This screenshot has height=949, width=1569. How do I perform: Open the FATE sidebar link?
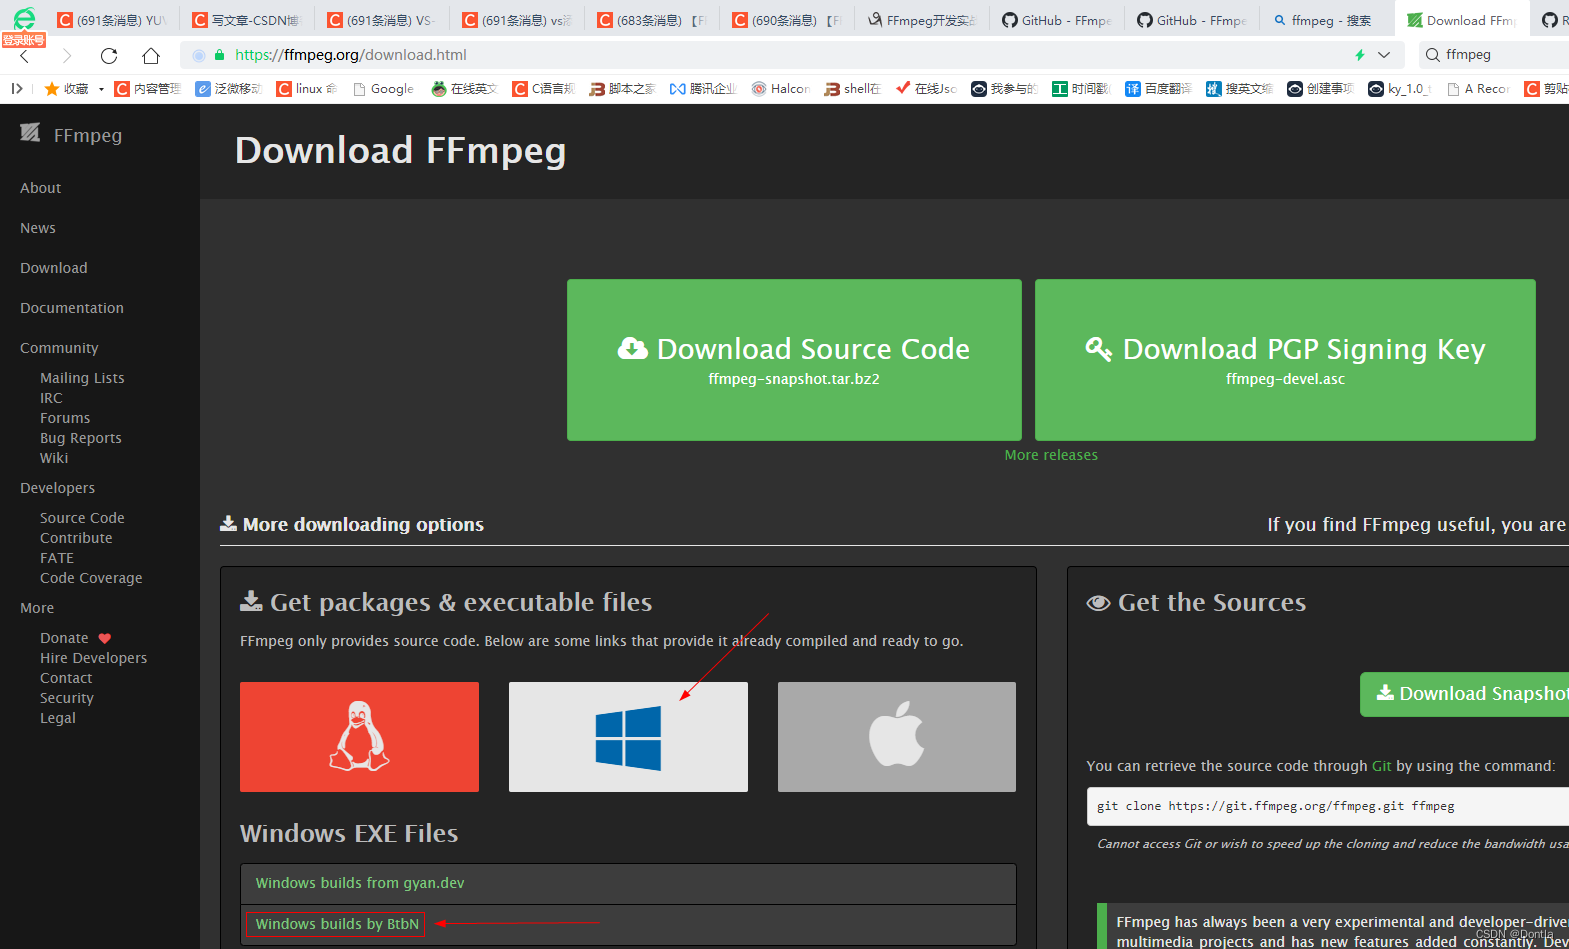point(57,558)
